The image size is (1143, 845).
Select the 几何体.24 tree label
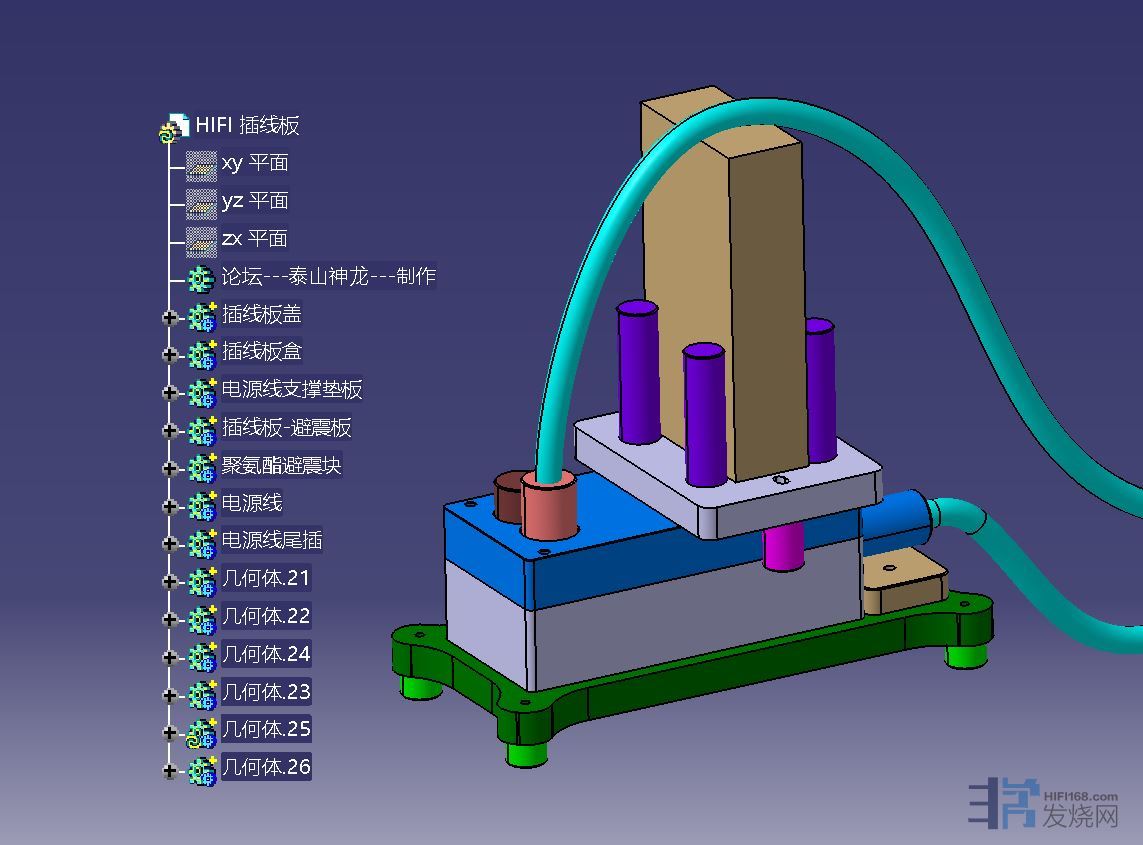266,654
